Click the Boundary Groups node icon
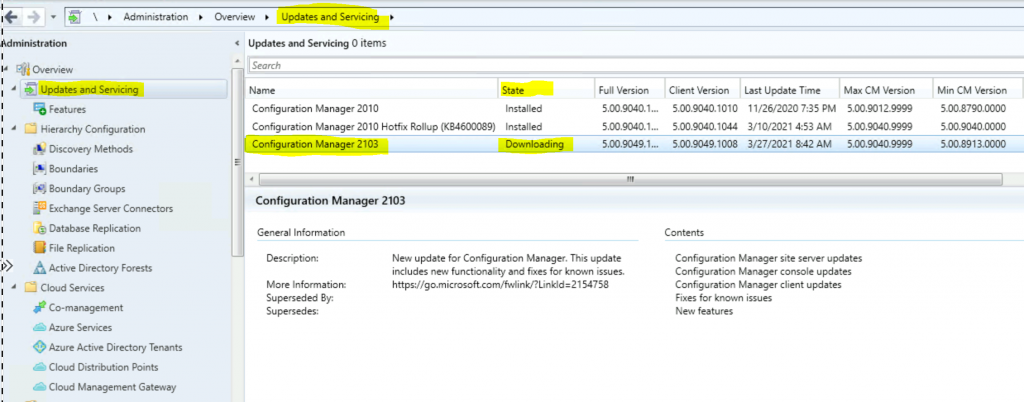 (x=39, y=189)
